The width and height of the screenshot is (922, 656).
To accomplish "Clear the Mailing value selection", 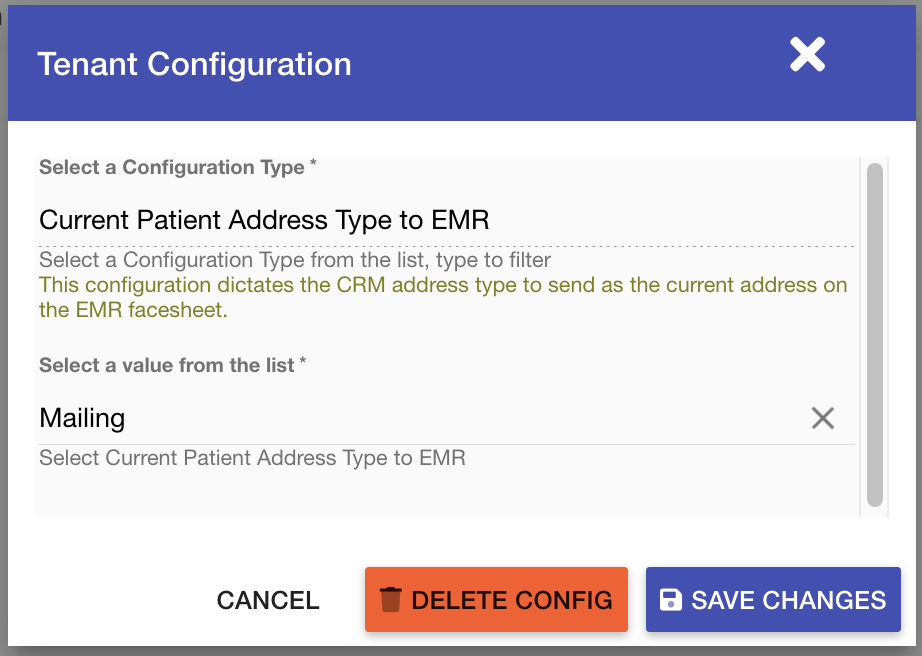I will [x=822, y=418].
